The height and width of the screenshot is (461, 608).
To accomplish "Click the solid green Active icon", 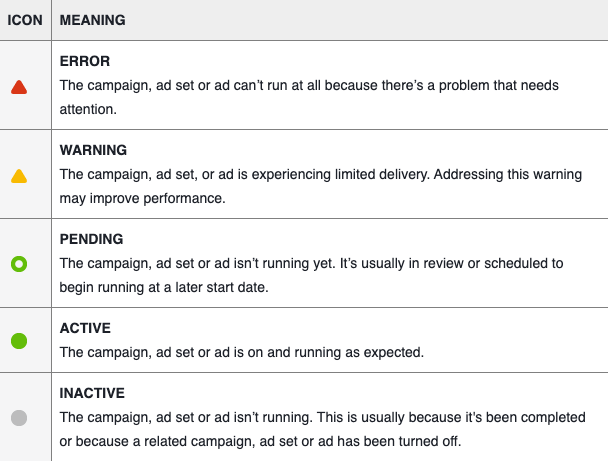I will pos(18,341).
